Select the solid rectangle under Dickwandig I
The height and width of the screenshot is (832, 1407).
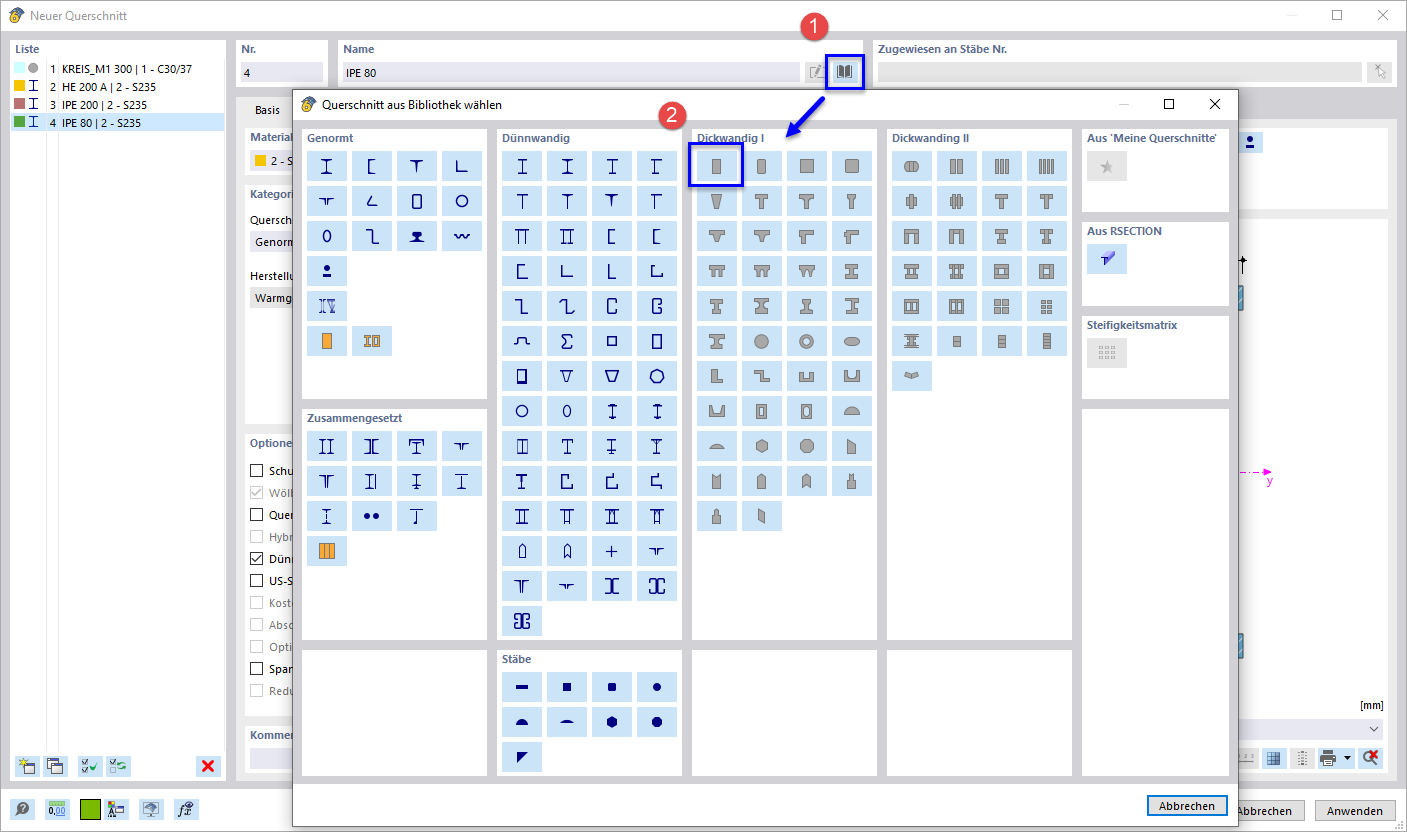(717, 166)
